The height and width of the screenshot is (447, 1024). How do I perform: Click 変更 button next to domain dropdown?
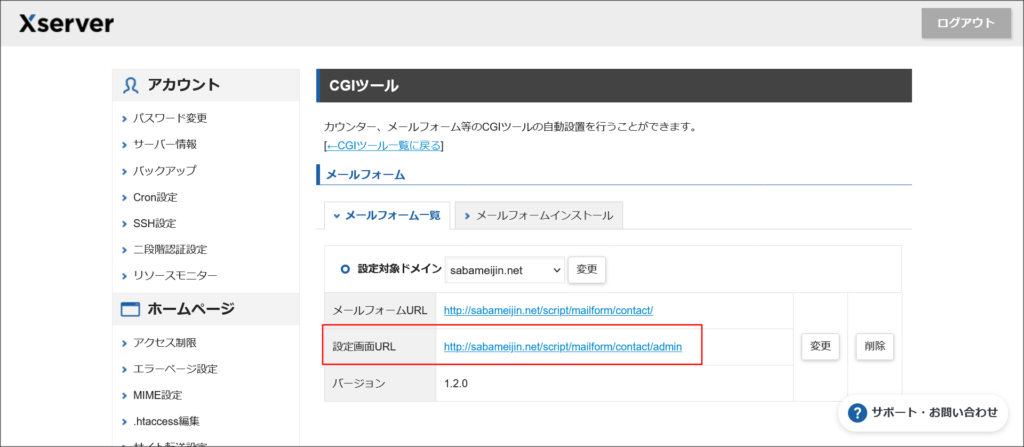[587, 269]
